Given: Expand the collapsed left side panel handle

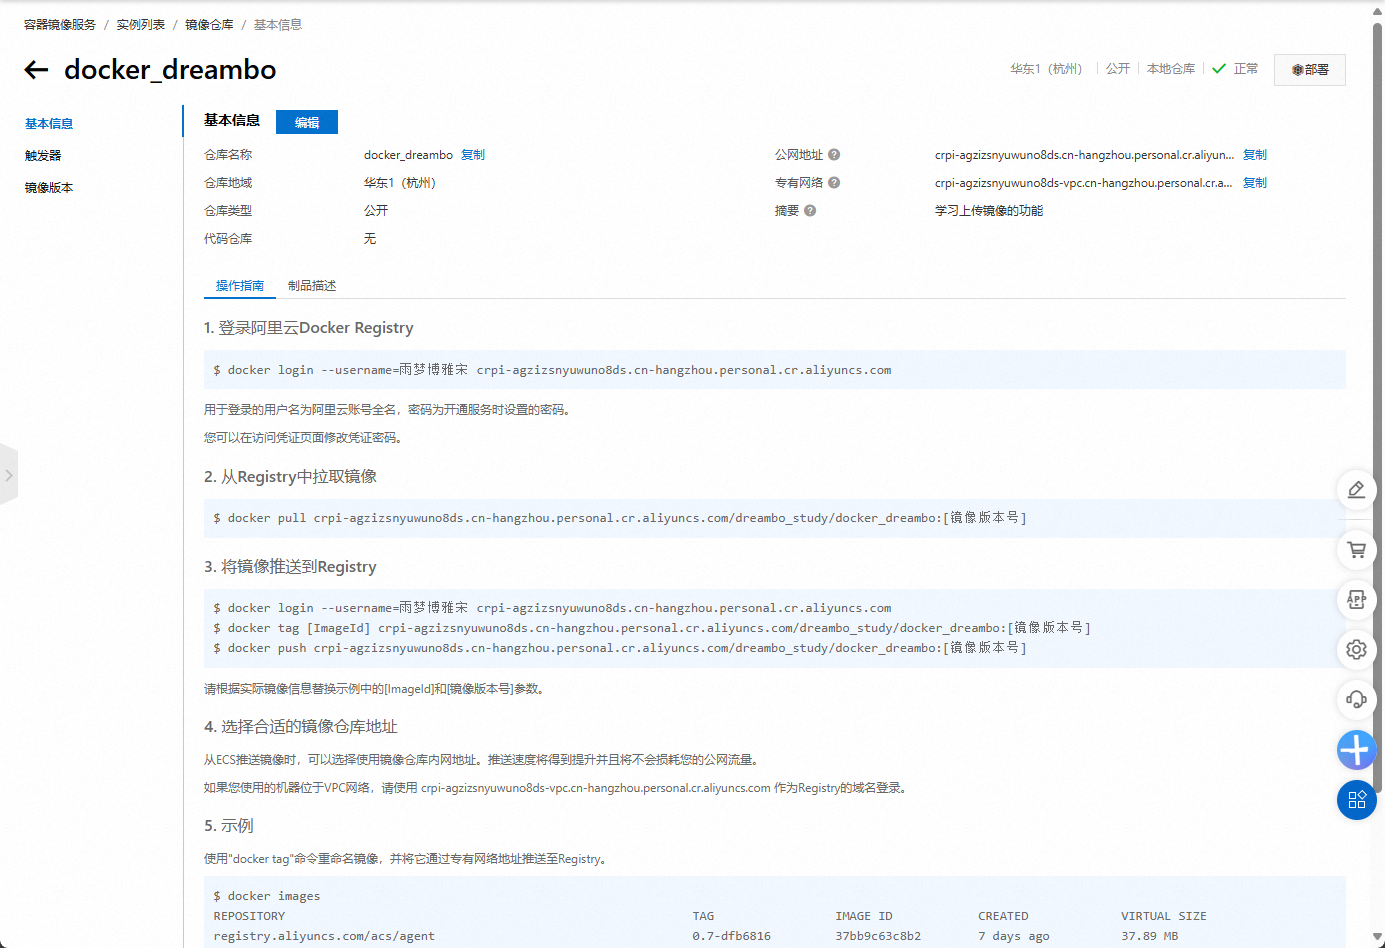Looking at the screenshot, I should point(8,475).
